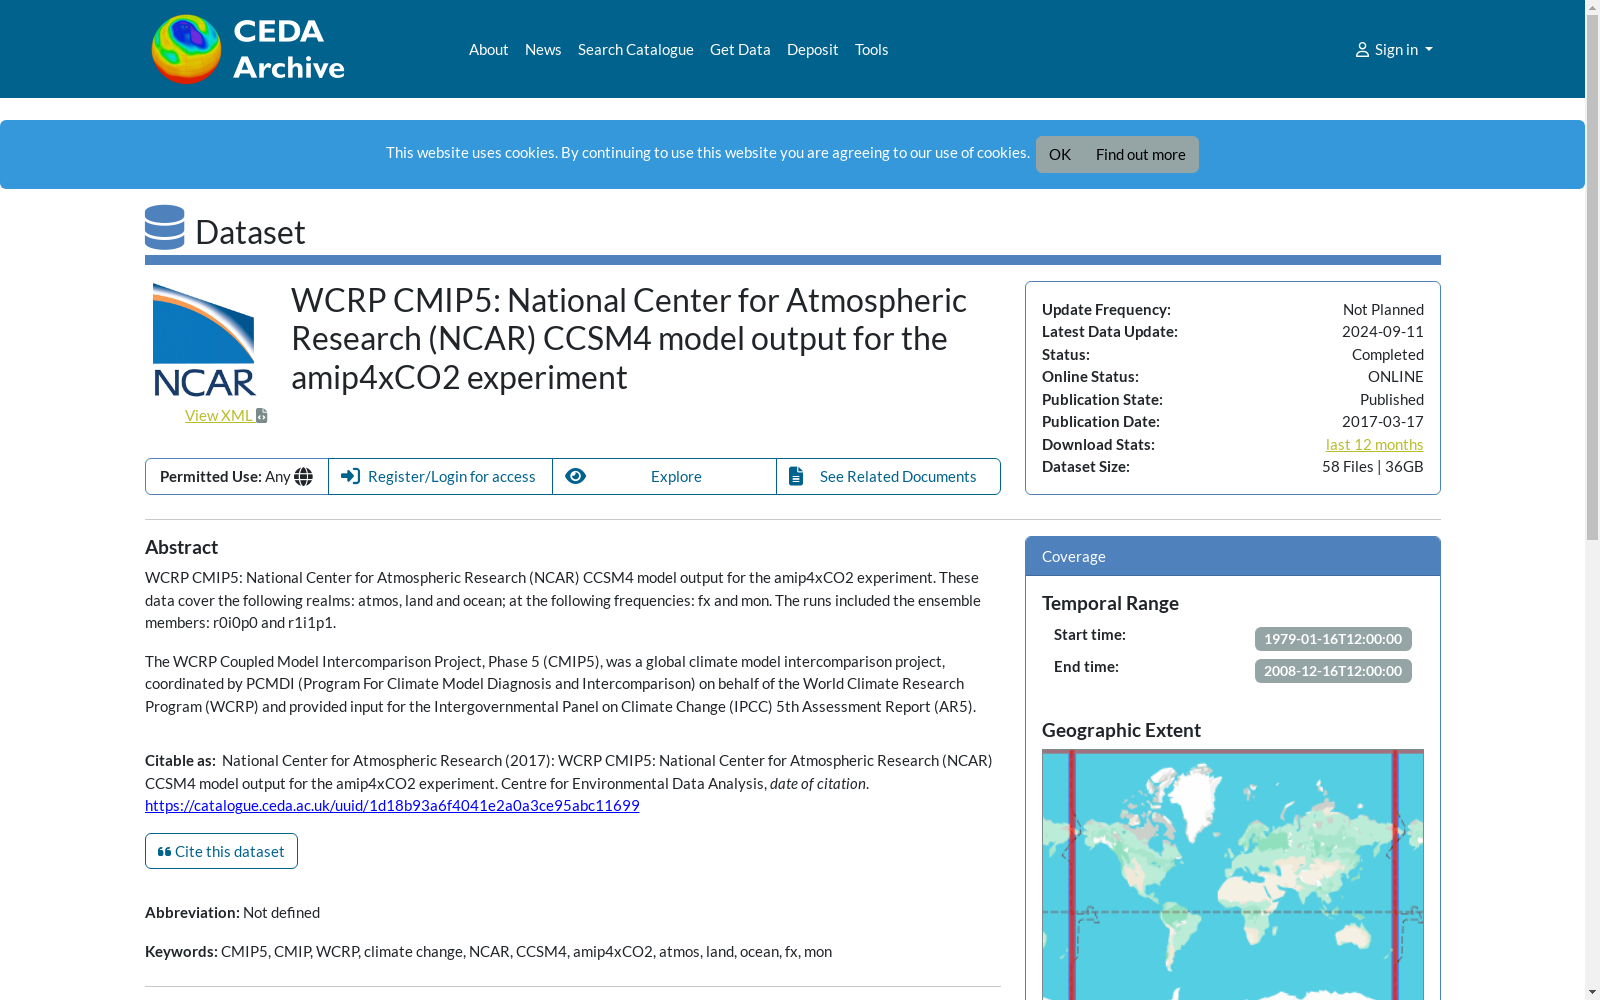Click the quote icon in Cite this dataset
Screen dimensions: 1600x1000
[x=164, y=852]
